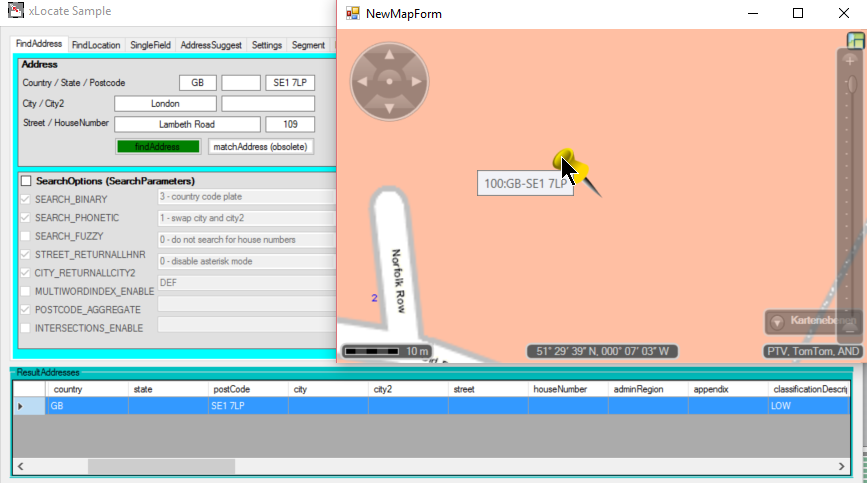Screen dimensions: 867x483
Task: Toggle the POSTCODE_AGGREGATE checkbox
Action: pyautogui.click(x=27, y=309)
